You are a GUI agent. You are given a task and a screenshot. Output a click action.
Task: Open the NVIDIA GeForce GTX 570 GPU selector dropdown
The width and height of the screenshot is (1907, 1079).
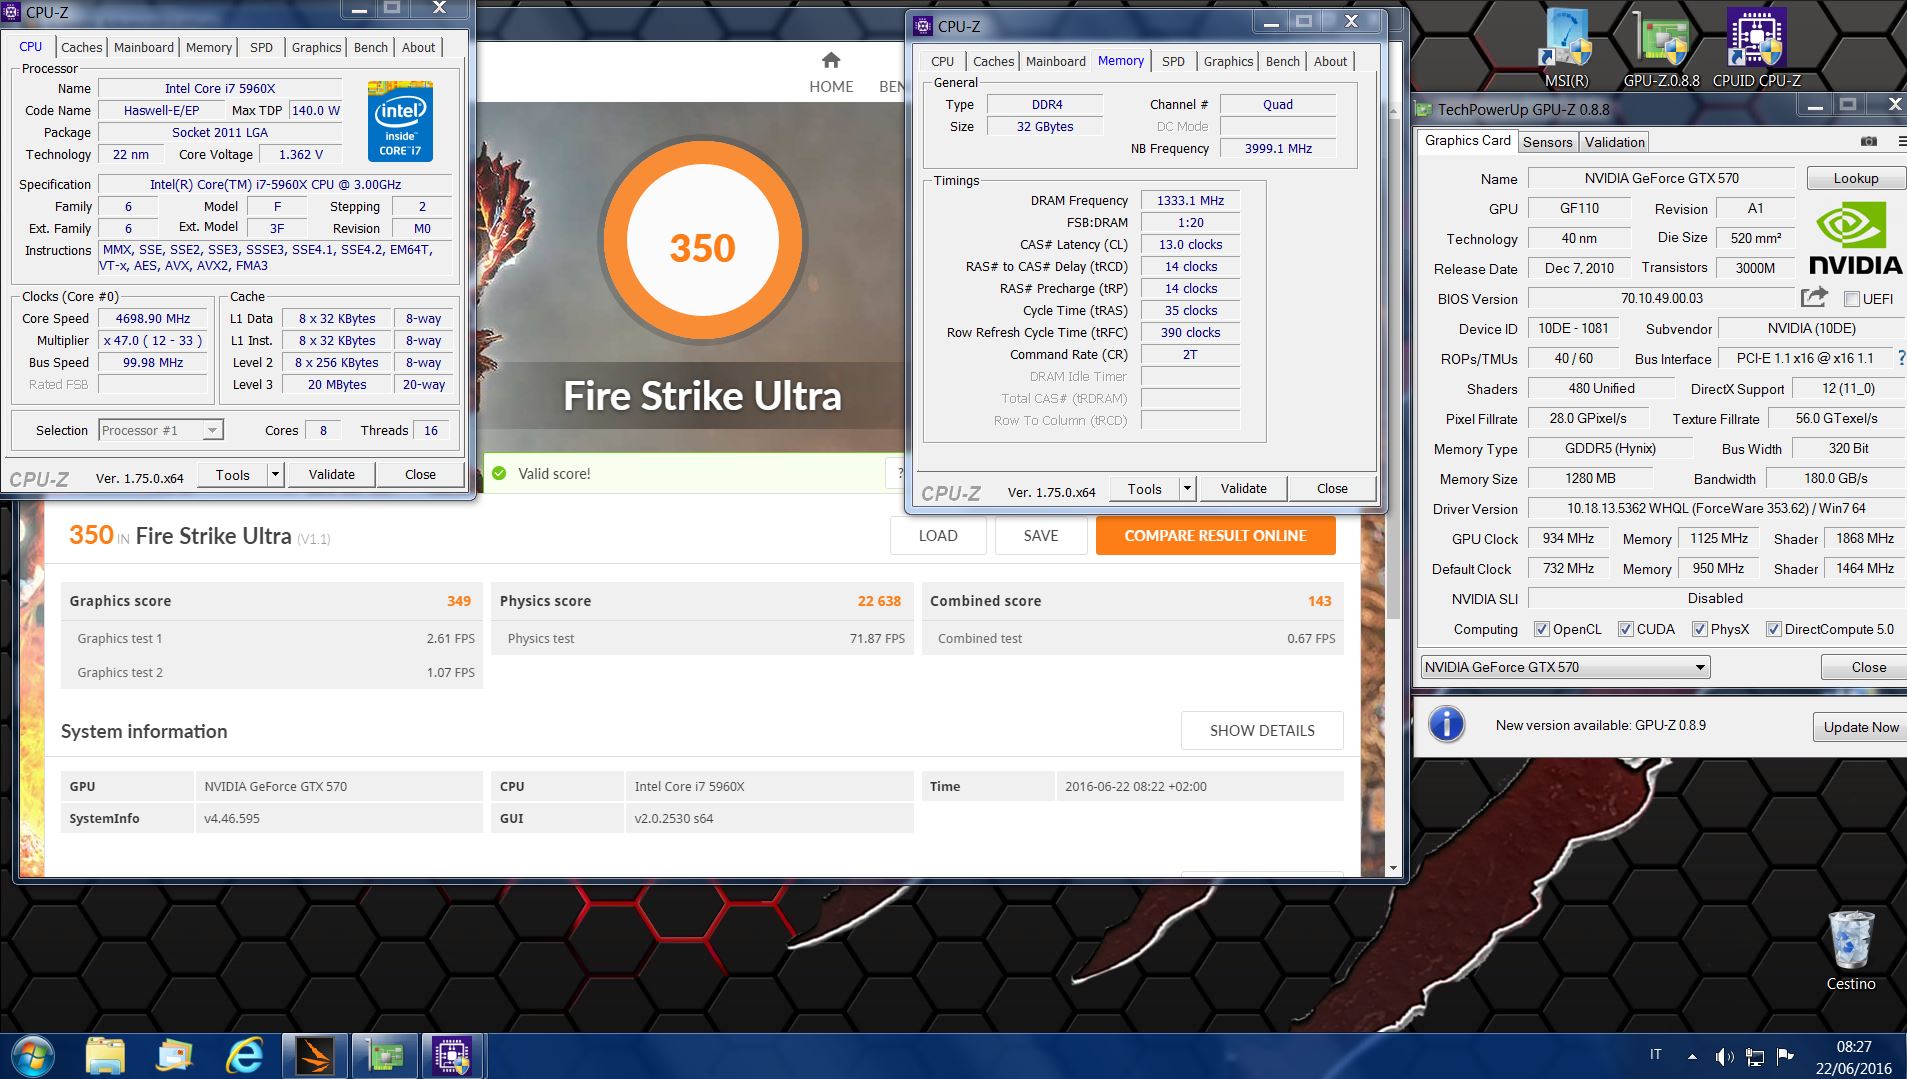pyautogui.click(x=1565, y=667)
